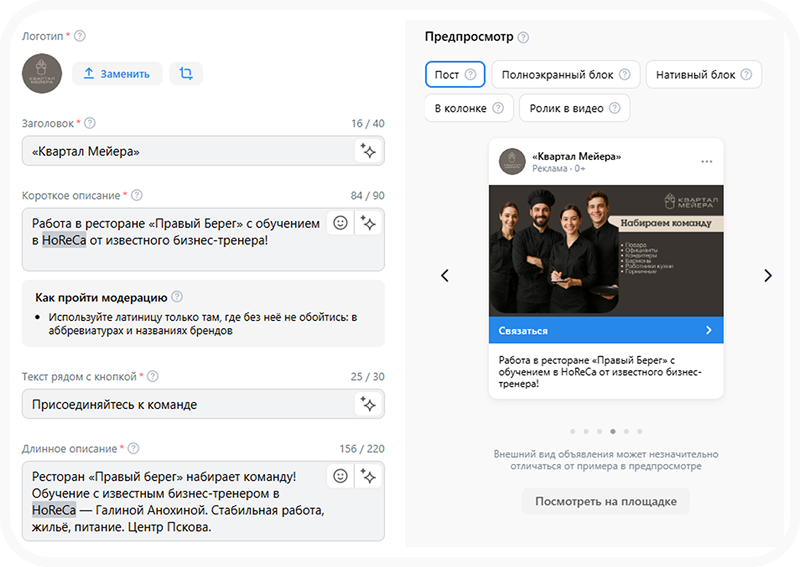Click AI sparkle icon in Короткое описание

click(x=368, y=223)
